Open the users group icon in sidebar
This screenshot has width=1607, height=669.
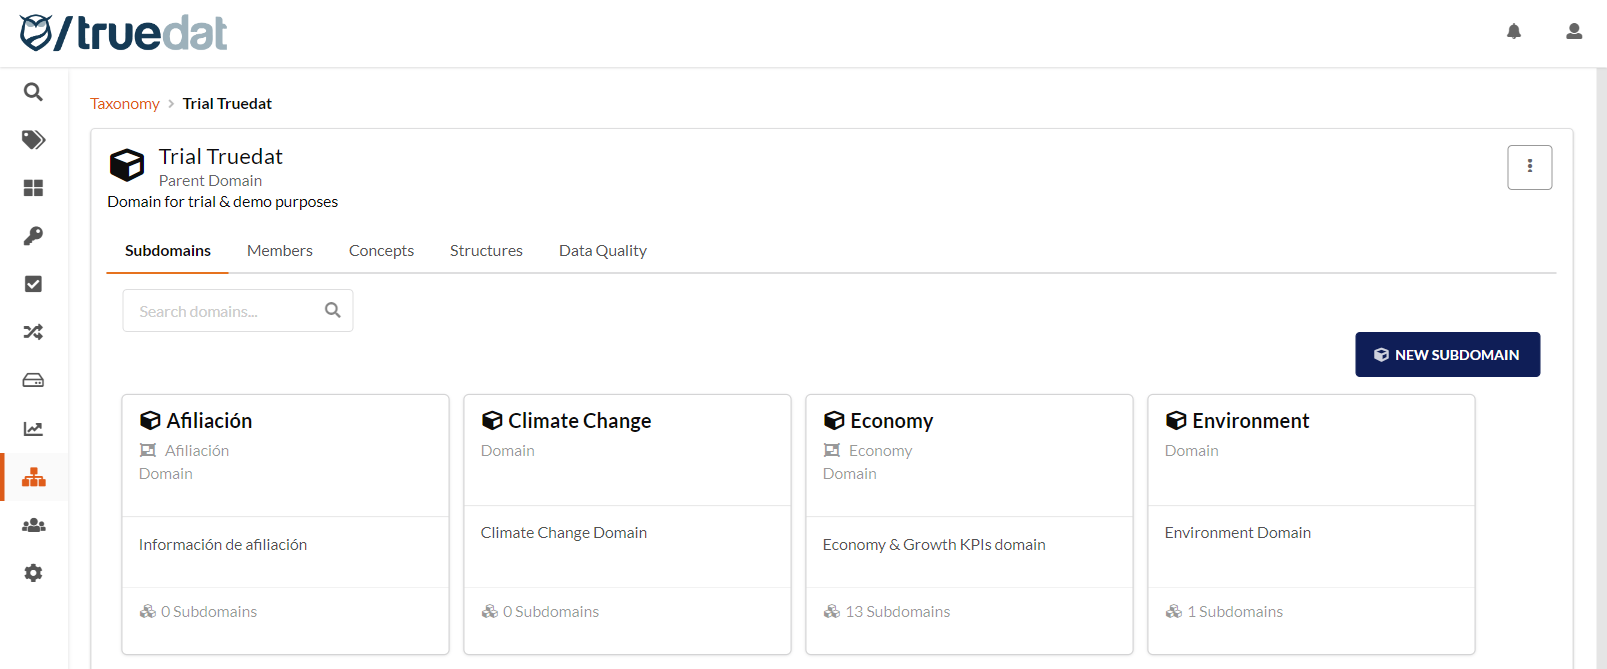[x=33, y=525]
